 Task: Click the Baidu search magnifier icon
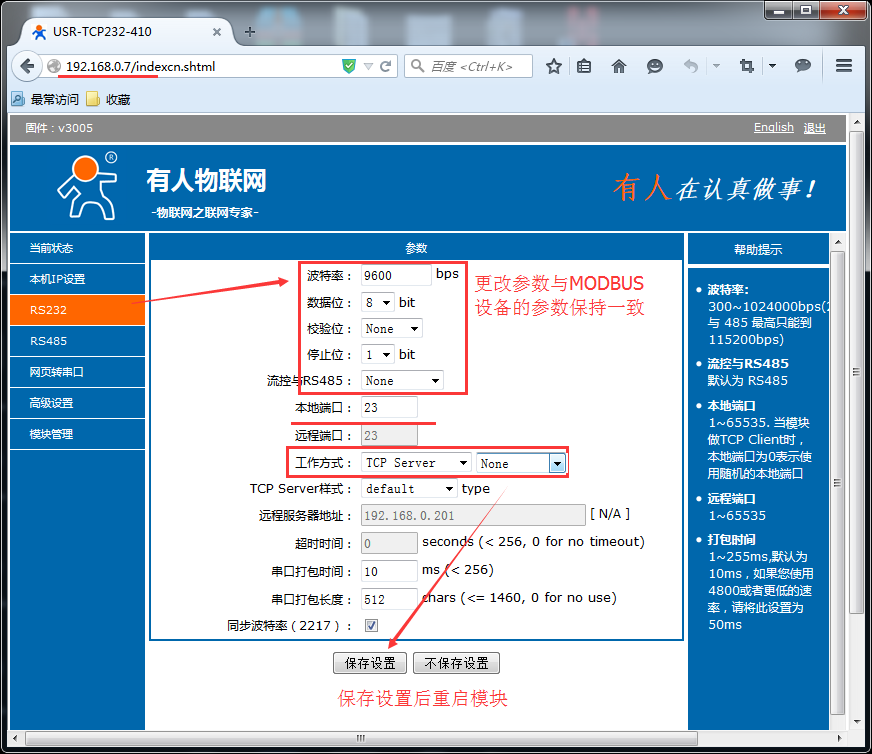click(x=417, y=66)
